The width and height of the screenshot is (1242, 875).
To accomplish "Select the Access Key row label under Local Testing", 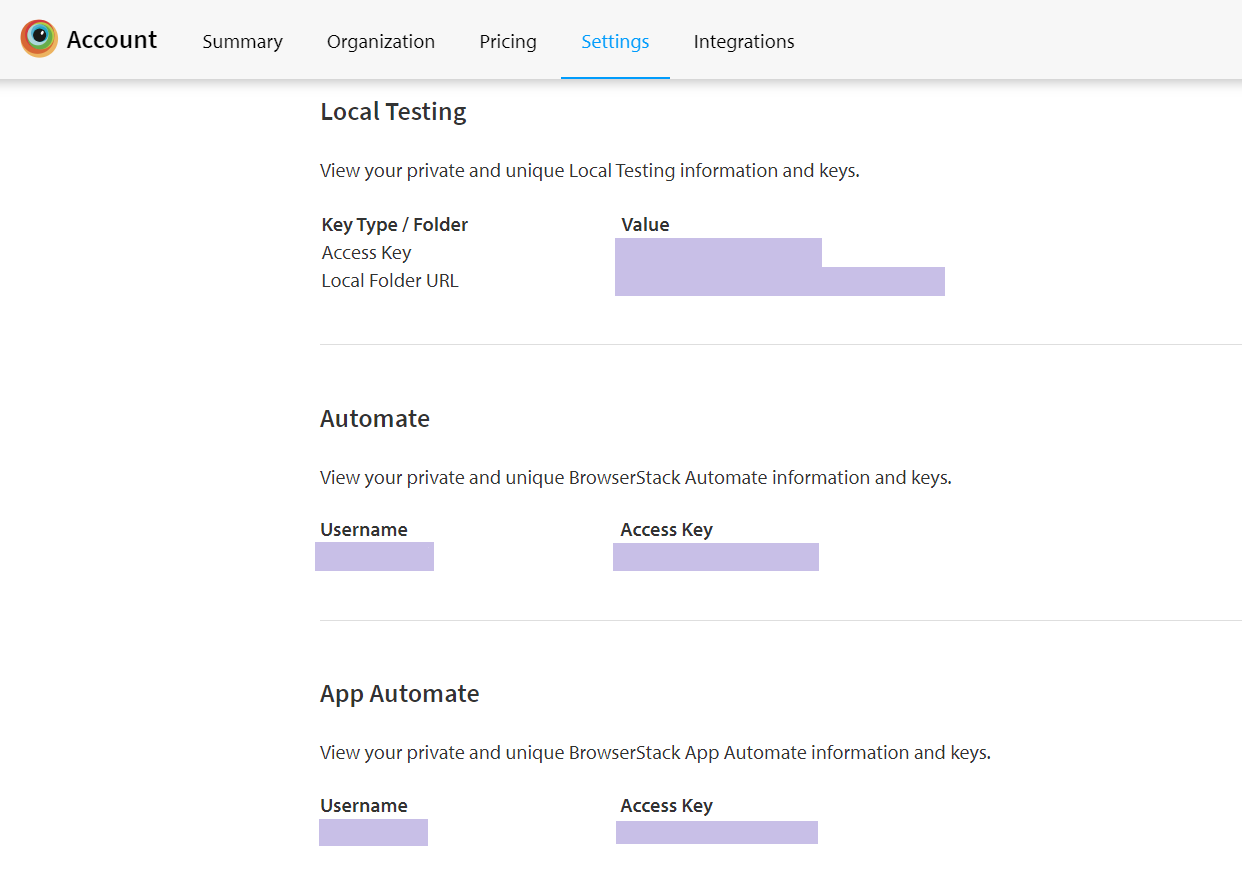I will click(x=366, y=253).
